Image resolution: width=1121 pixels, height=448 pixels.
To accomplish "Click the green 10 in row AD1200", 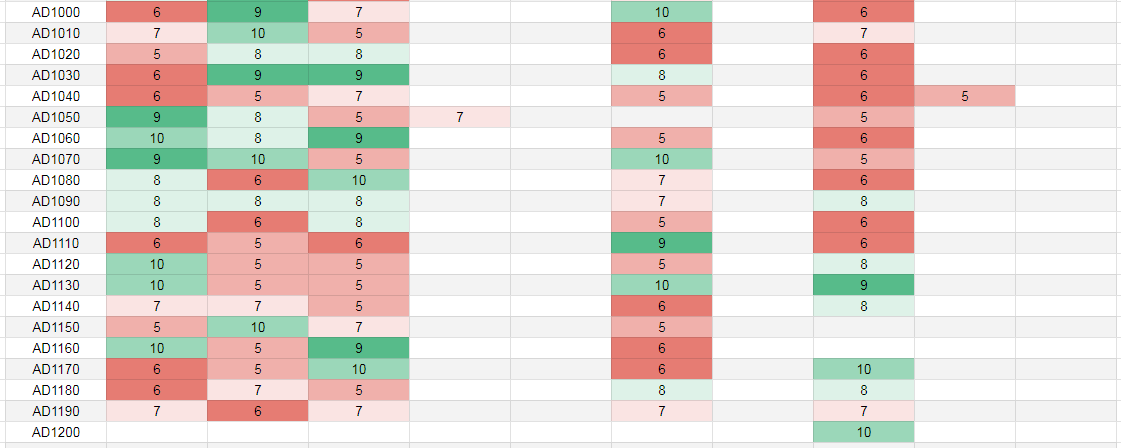I will coord(863,432).
